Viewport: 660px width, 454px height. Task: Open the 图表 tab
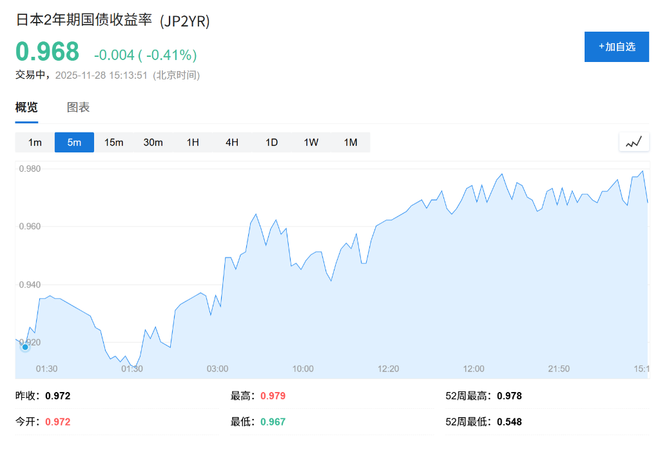coord(78,107)
